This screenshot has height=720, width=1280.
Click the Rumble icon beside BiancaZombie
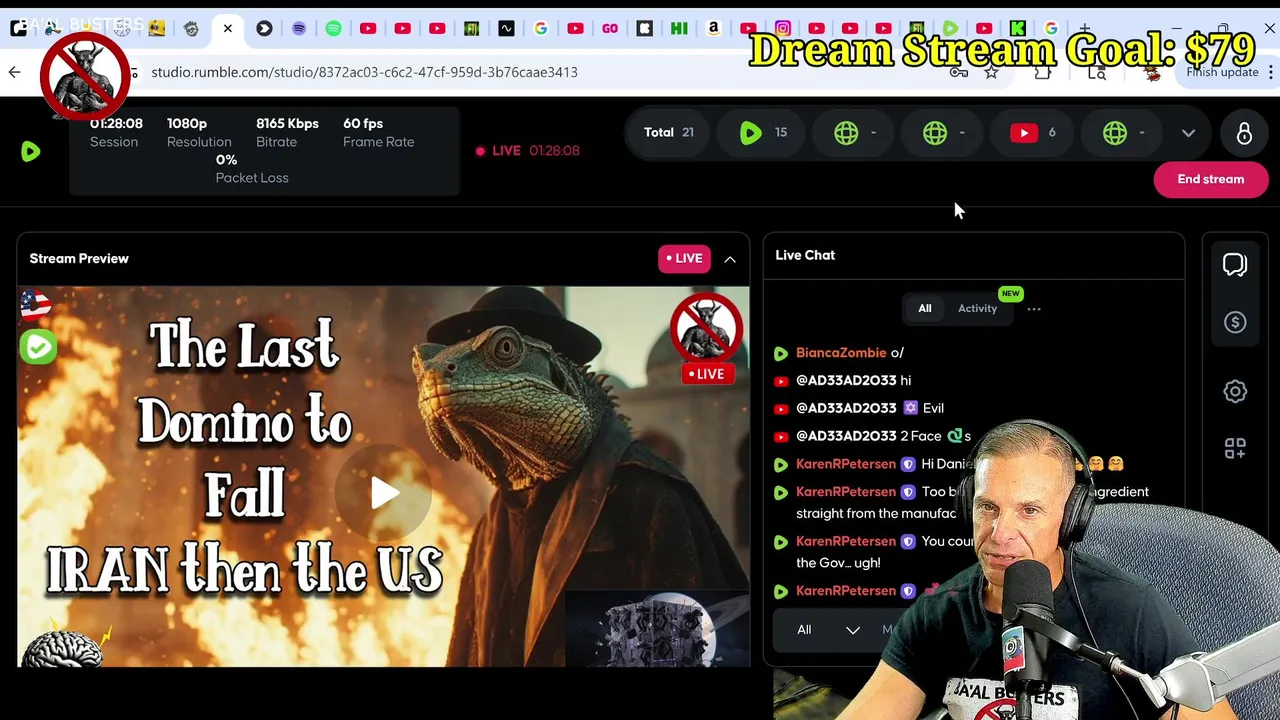[781, 353]
